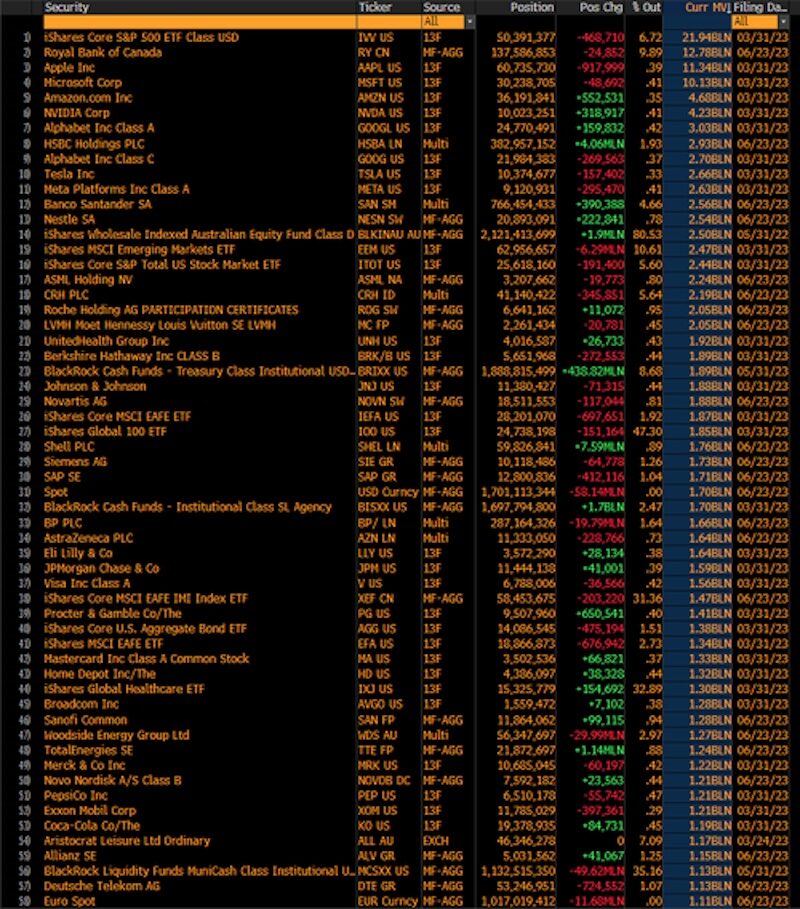Open Apple Inc security
The width and height of the screenshot is (800, 909).
pos(69,67)
